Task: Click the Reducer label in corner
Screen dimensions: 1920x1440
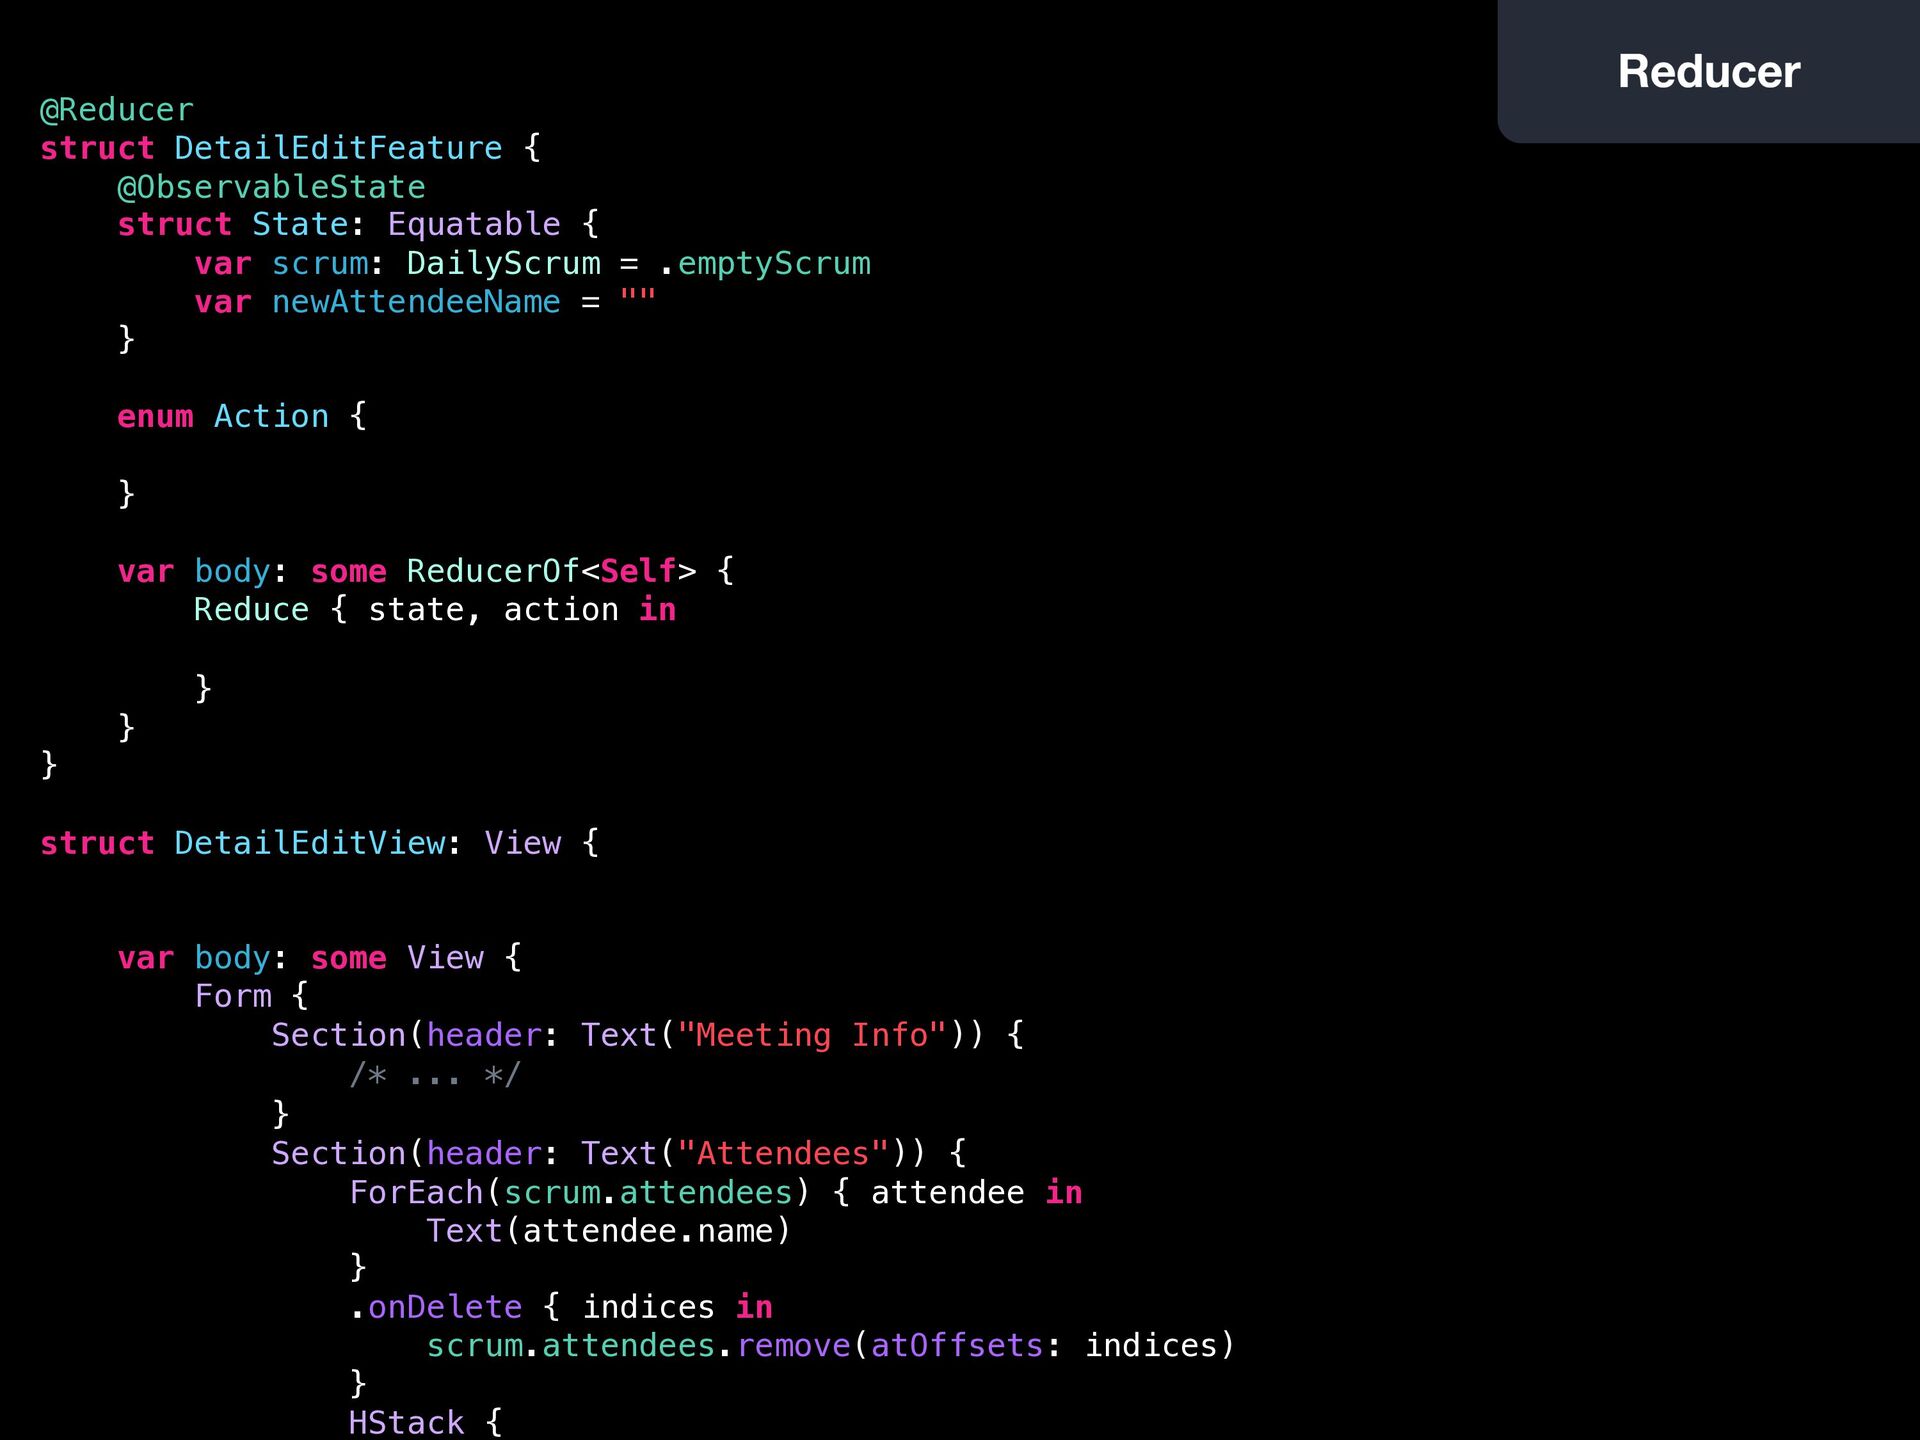Action: (1708, 72)
